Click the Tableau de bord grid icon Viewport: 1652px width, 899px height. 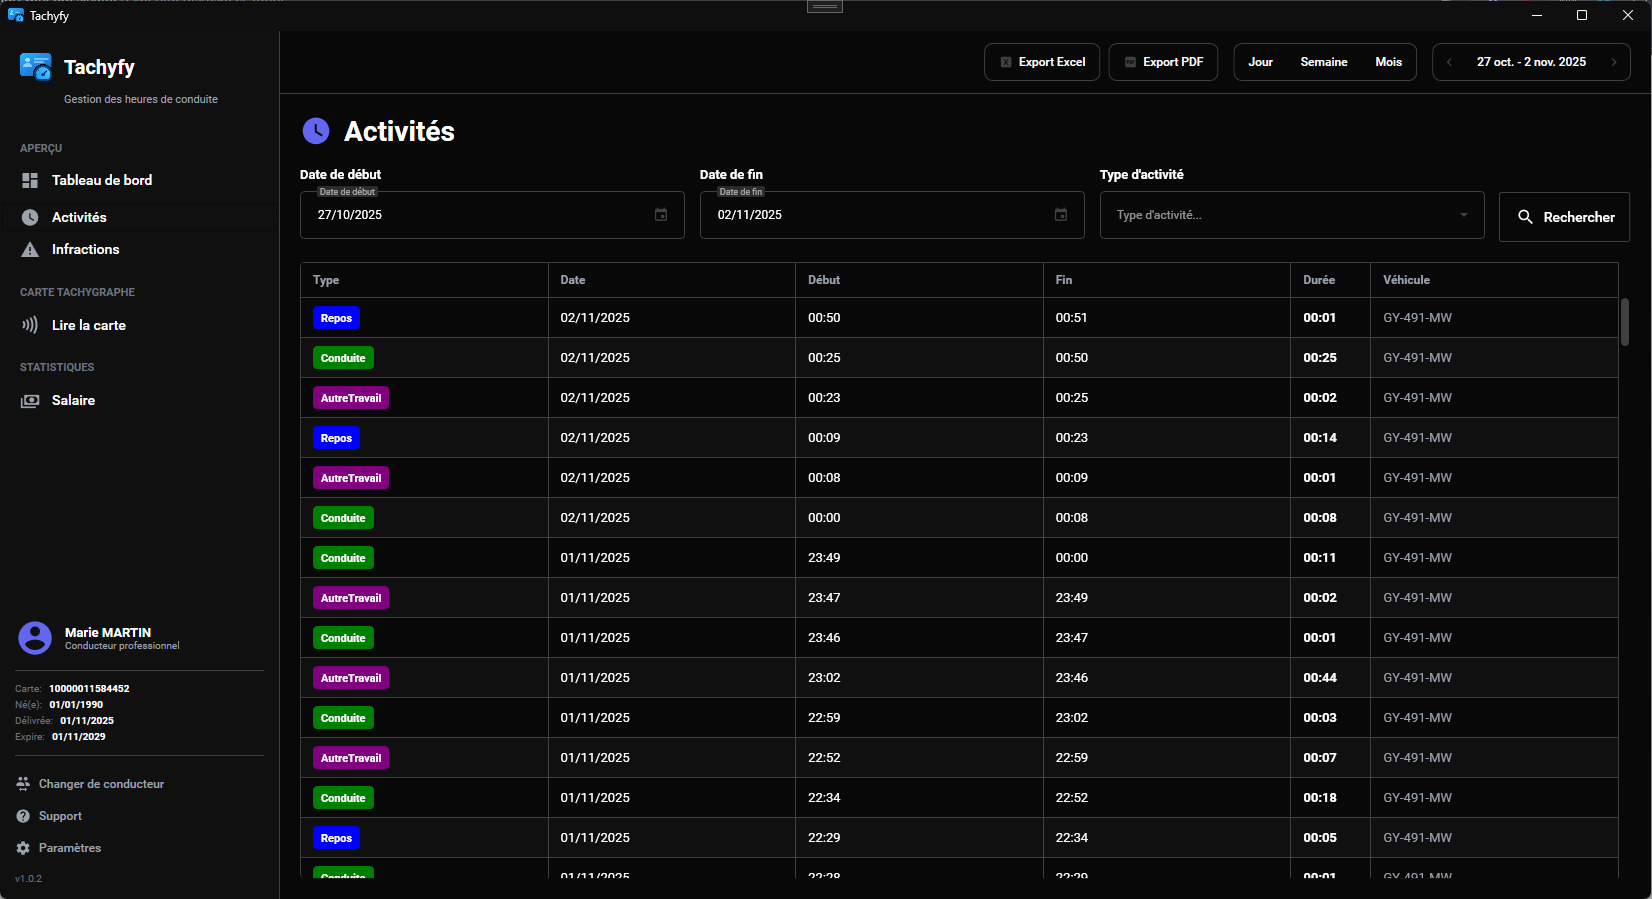[x=30, y=181]
